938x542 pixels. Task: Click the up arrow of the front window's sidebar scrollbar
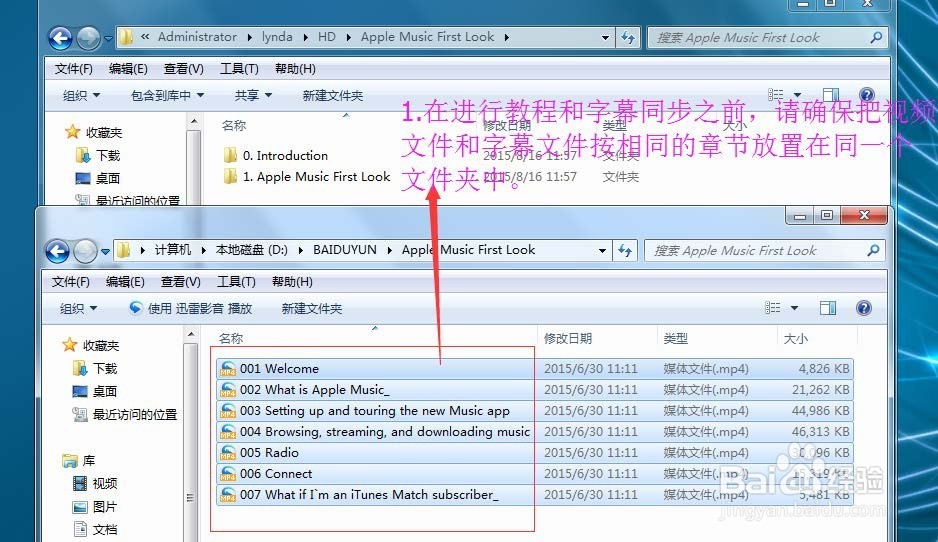pyautogui.click(x=191, y=334)
